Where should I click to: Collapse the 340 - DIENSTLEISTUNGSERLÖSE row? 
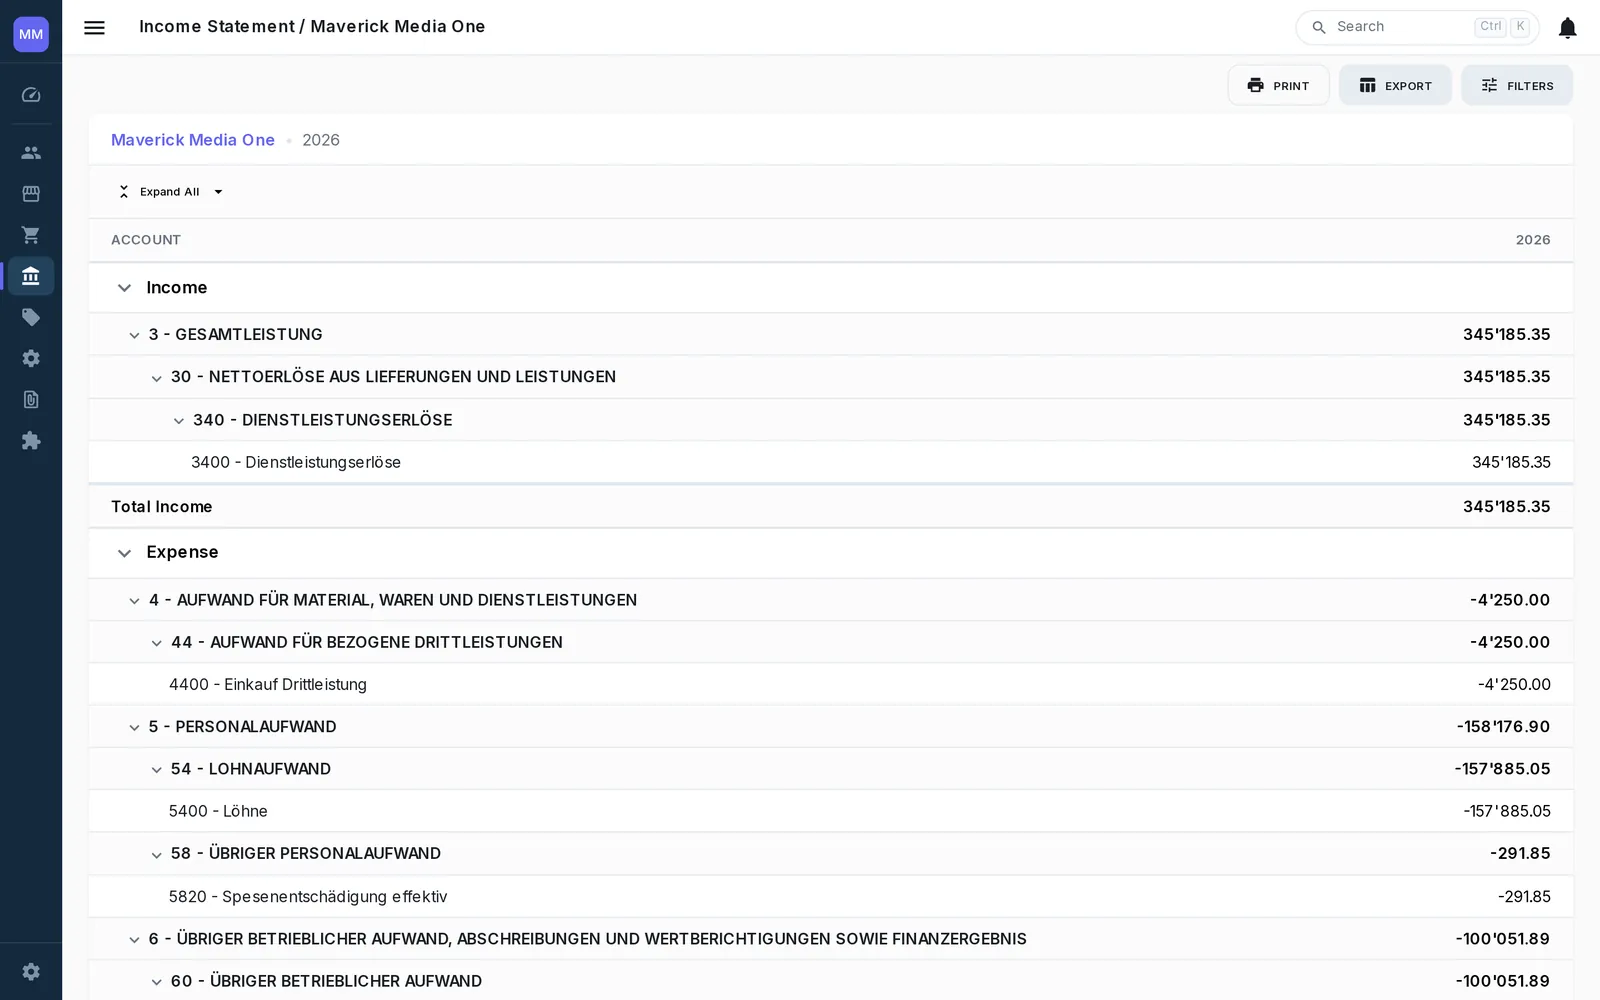point(178,421)
